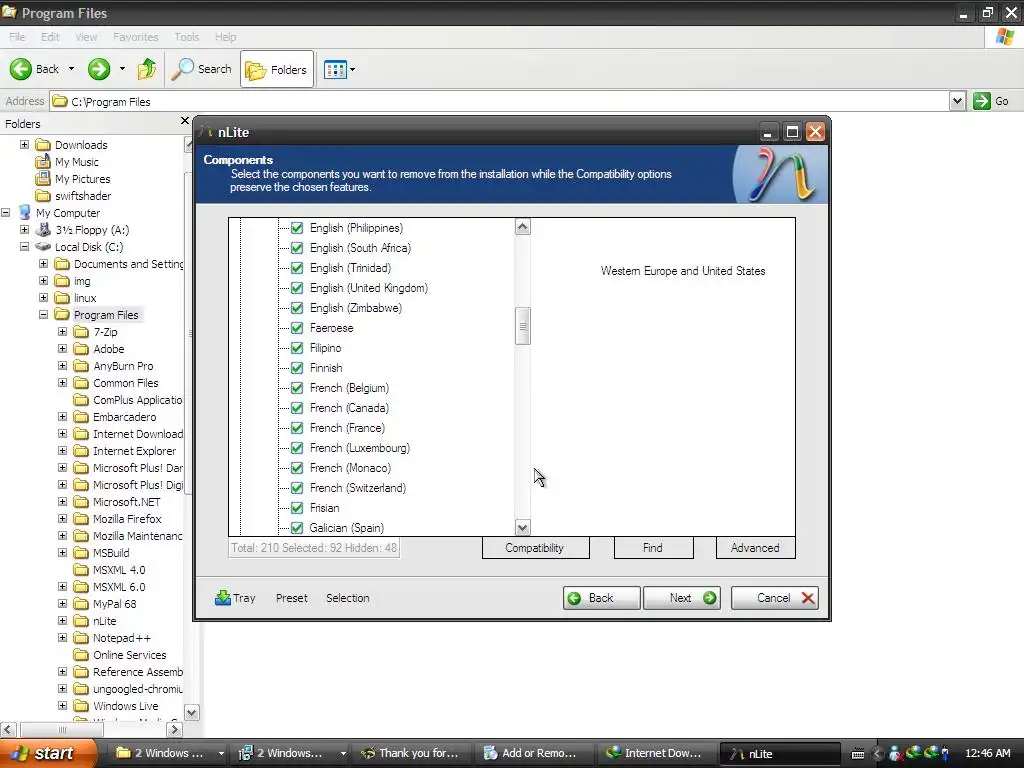This screenshot has height=768, width=1024.
Task: Uncheck English (United Kingdom) checkbox
Action: [296, 288]
